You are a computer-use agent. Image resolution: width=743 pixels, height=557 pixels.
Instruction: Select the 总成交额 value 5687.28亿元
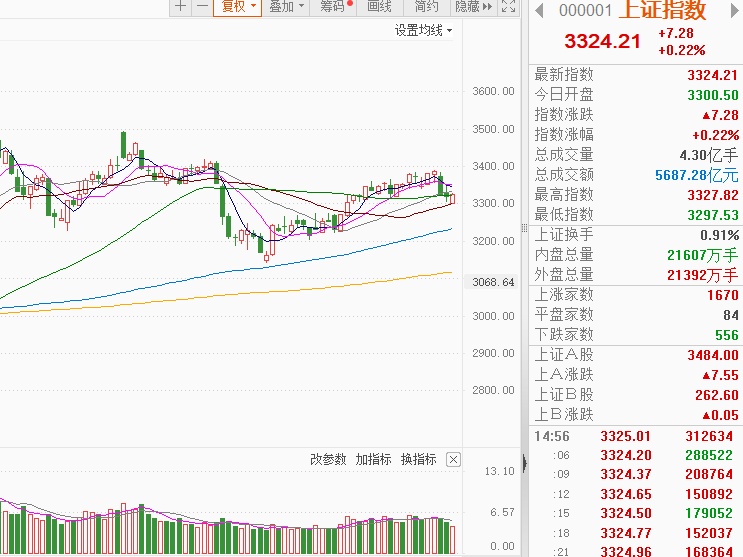697,175
